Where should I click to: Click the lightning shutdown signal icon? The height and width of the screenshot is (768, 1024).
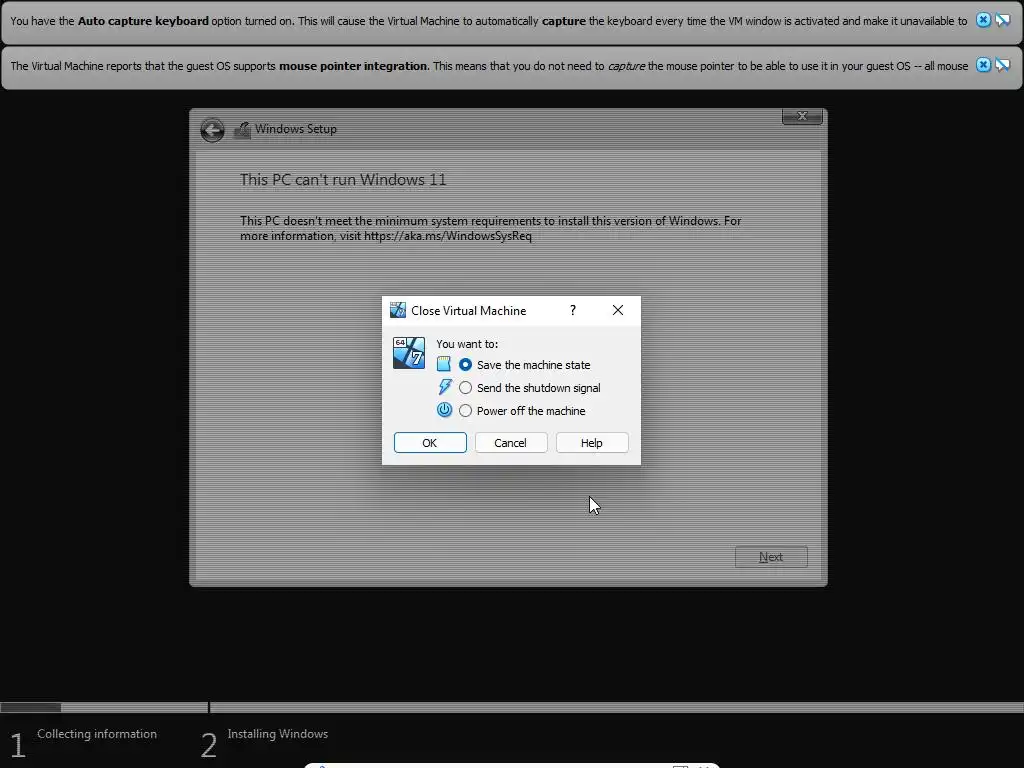(445, 387)
